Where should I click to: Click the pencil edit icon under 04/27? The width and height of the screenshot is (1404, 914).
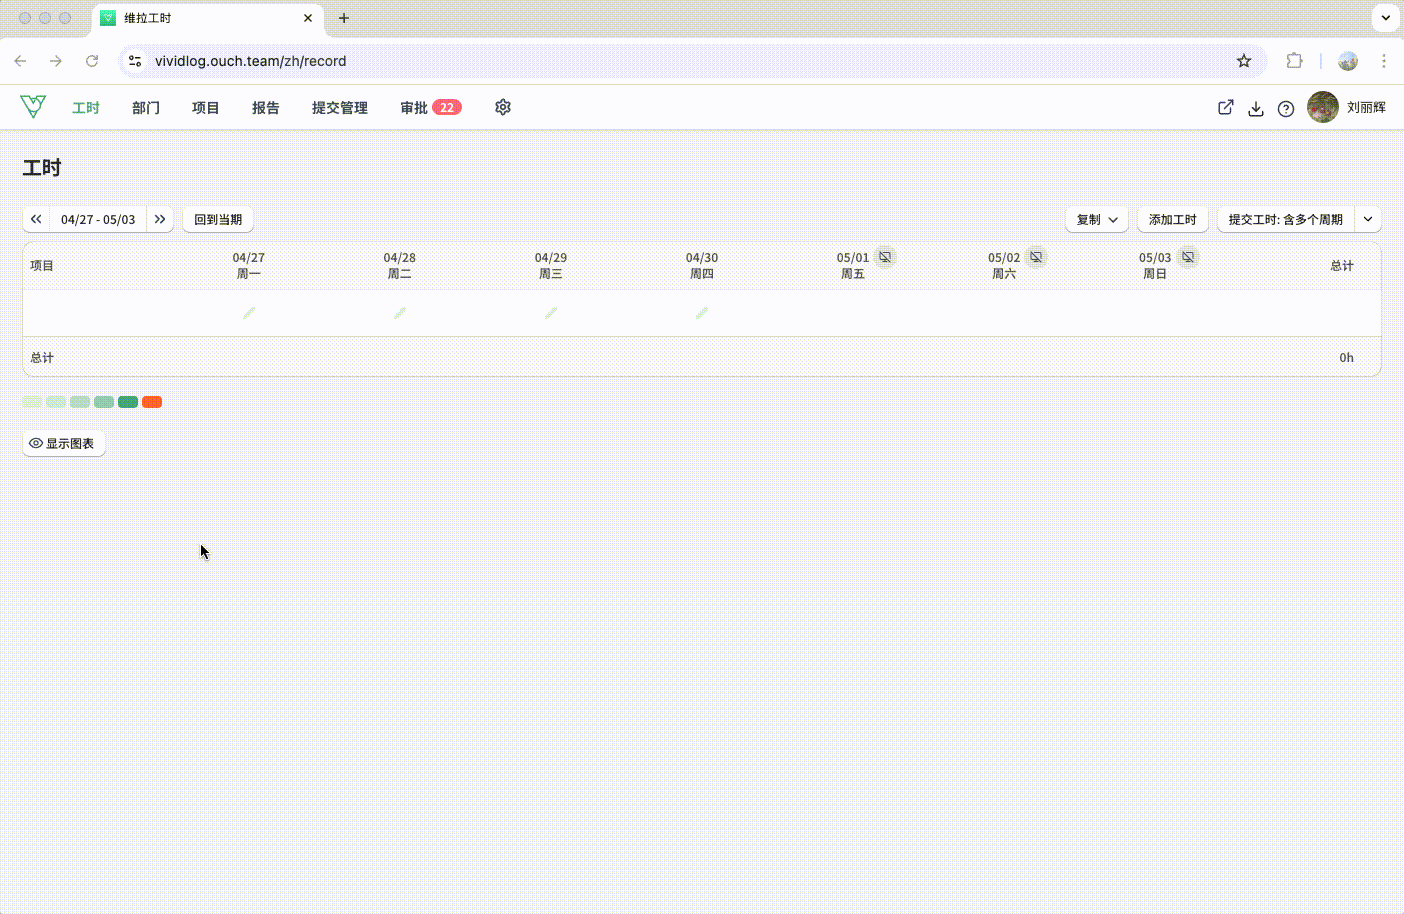[x=249, y=313]
